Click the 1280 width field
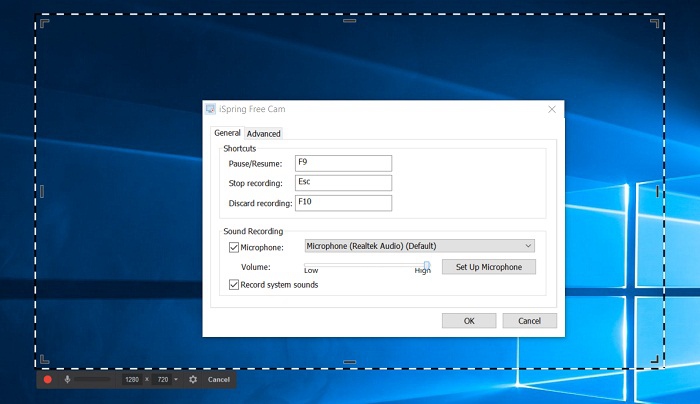700x404 pixels. pos(132,379)
